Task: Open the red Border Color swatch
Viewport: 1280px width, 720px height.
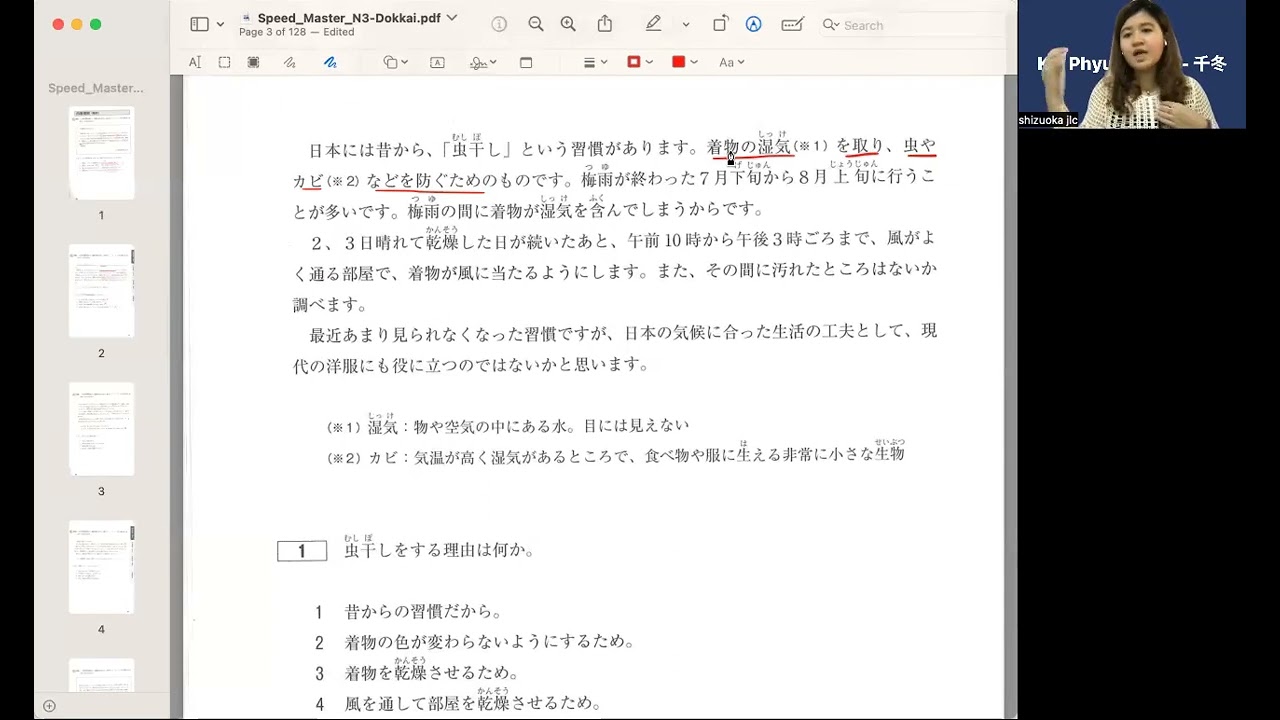Action: [x=639, y=62]
